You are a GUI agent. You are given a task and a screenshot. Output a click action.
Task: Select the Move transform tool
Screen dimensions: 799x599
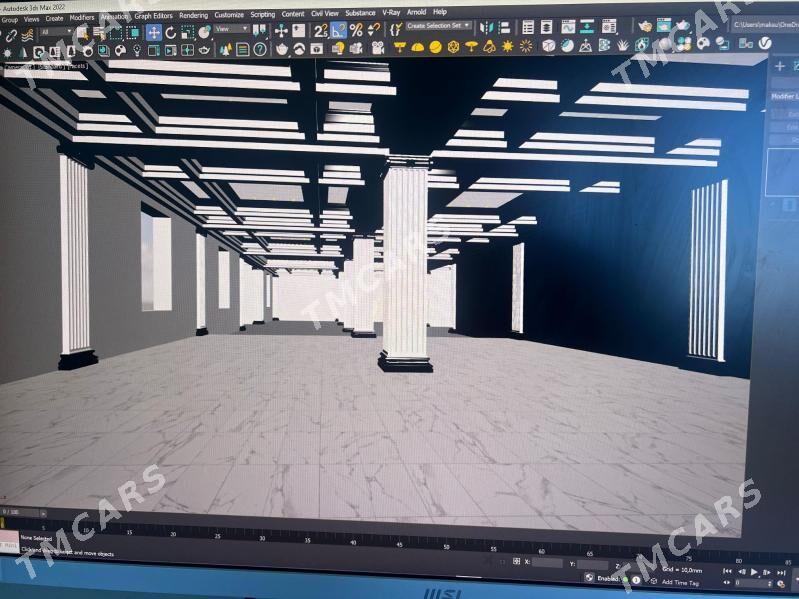(153, 33)
